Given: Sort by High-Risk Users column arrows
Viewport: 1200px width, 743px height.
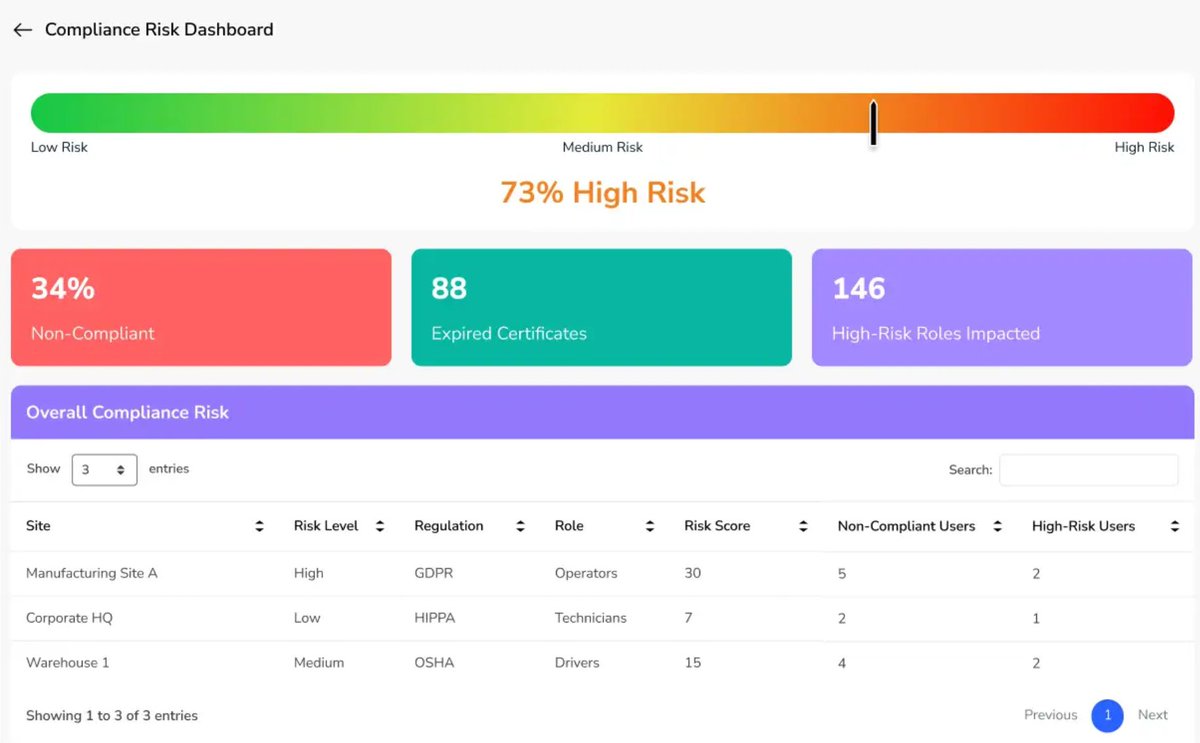Looking at the screenshot, I should pyautogui.click(x=1175, y=526).
